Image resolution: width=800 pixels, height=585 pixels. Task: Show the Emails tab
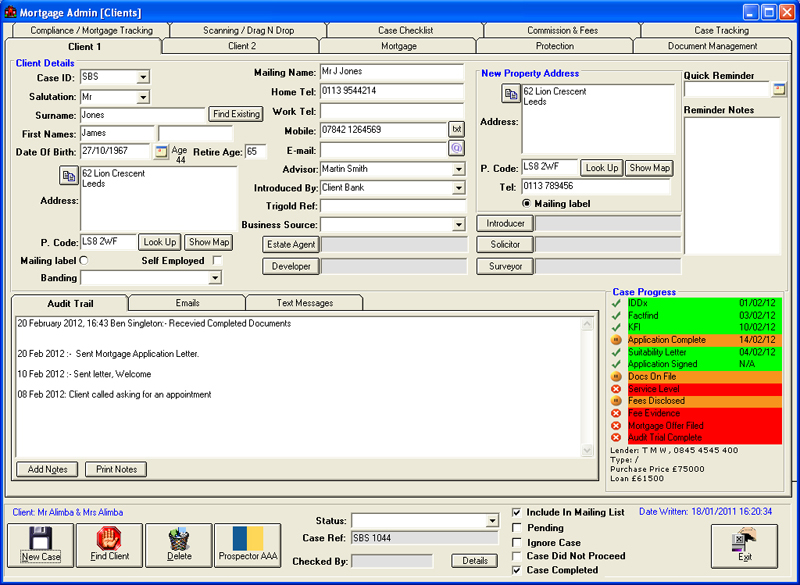click(x=187, y=303)
